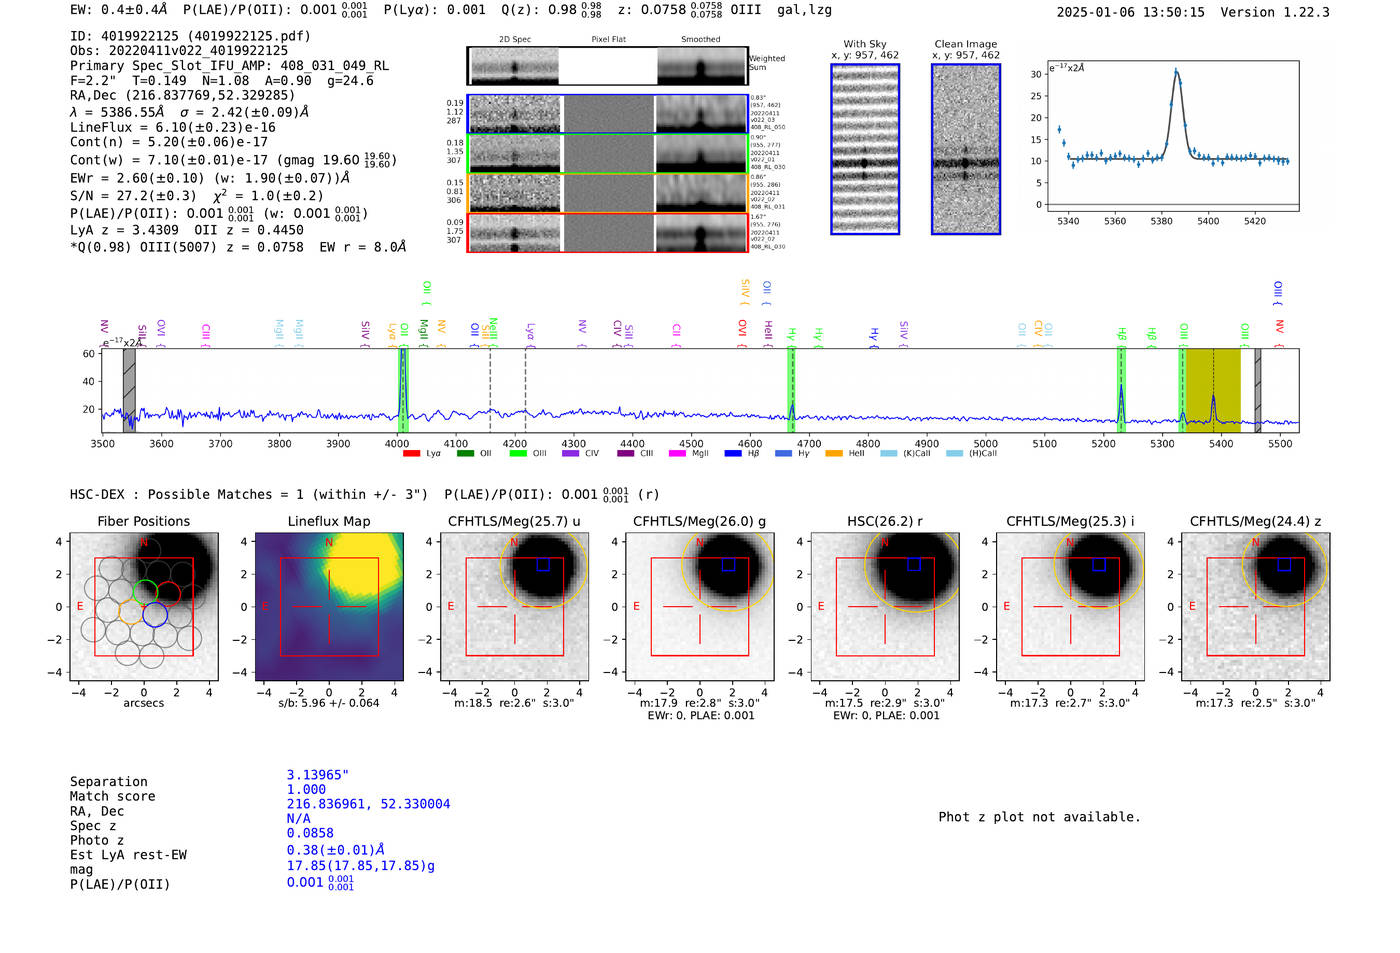Image resolution: width=1400 pixels, height=953 pixels.
Task: Click the s/b: 5.96 +/- 0.064 caption
Action: (x=329, y=703)
